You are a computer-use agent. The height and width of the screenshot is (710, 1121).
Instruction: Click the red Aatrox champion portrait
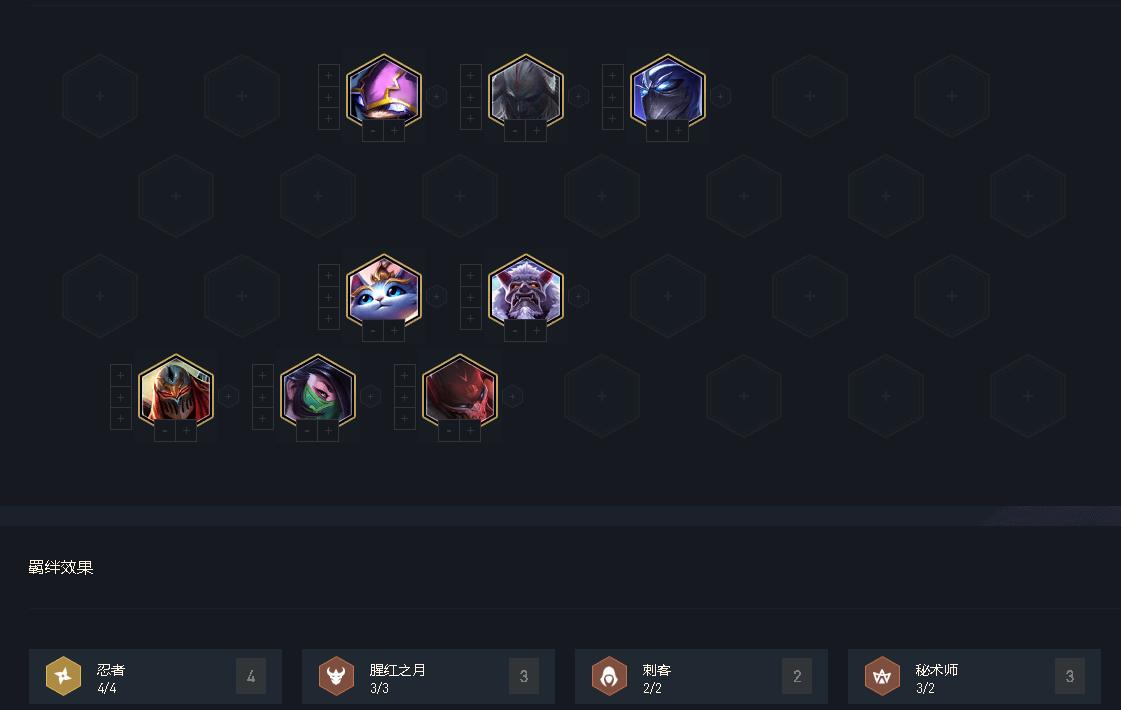460,393
